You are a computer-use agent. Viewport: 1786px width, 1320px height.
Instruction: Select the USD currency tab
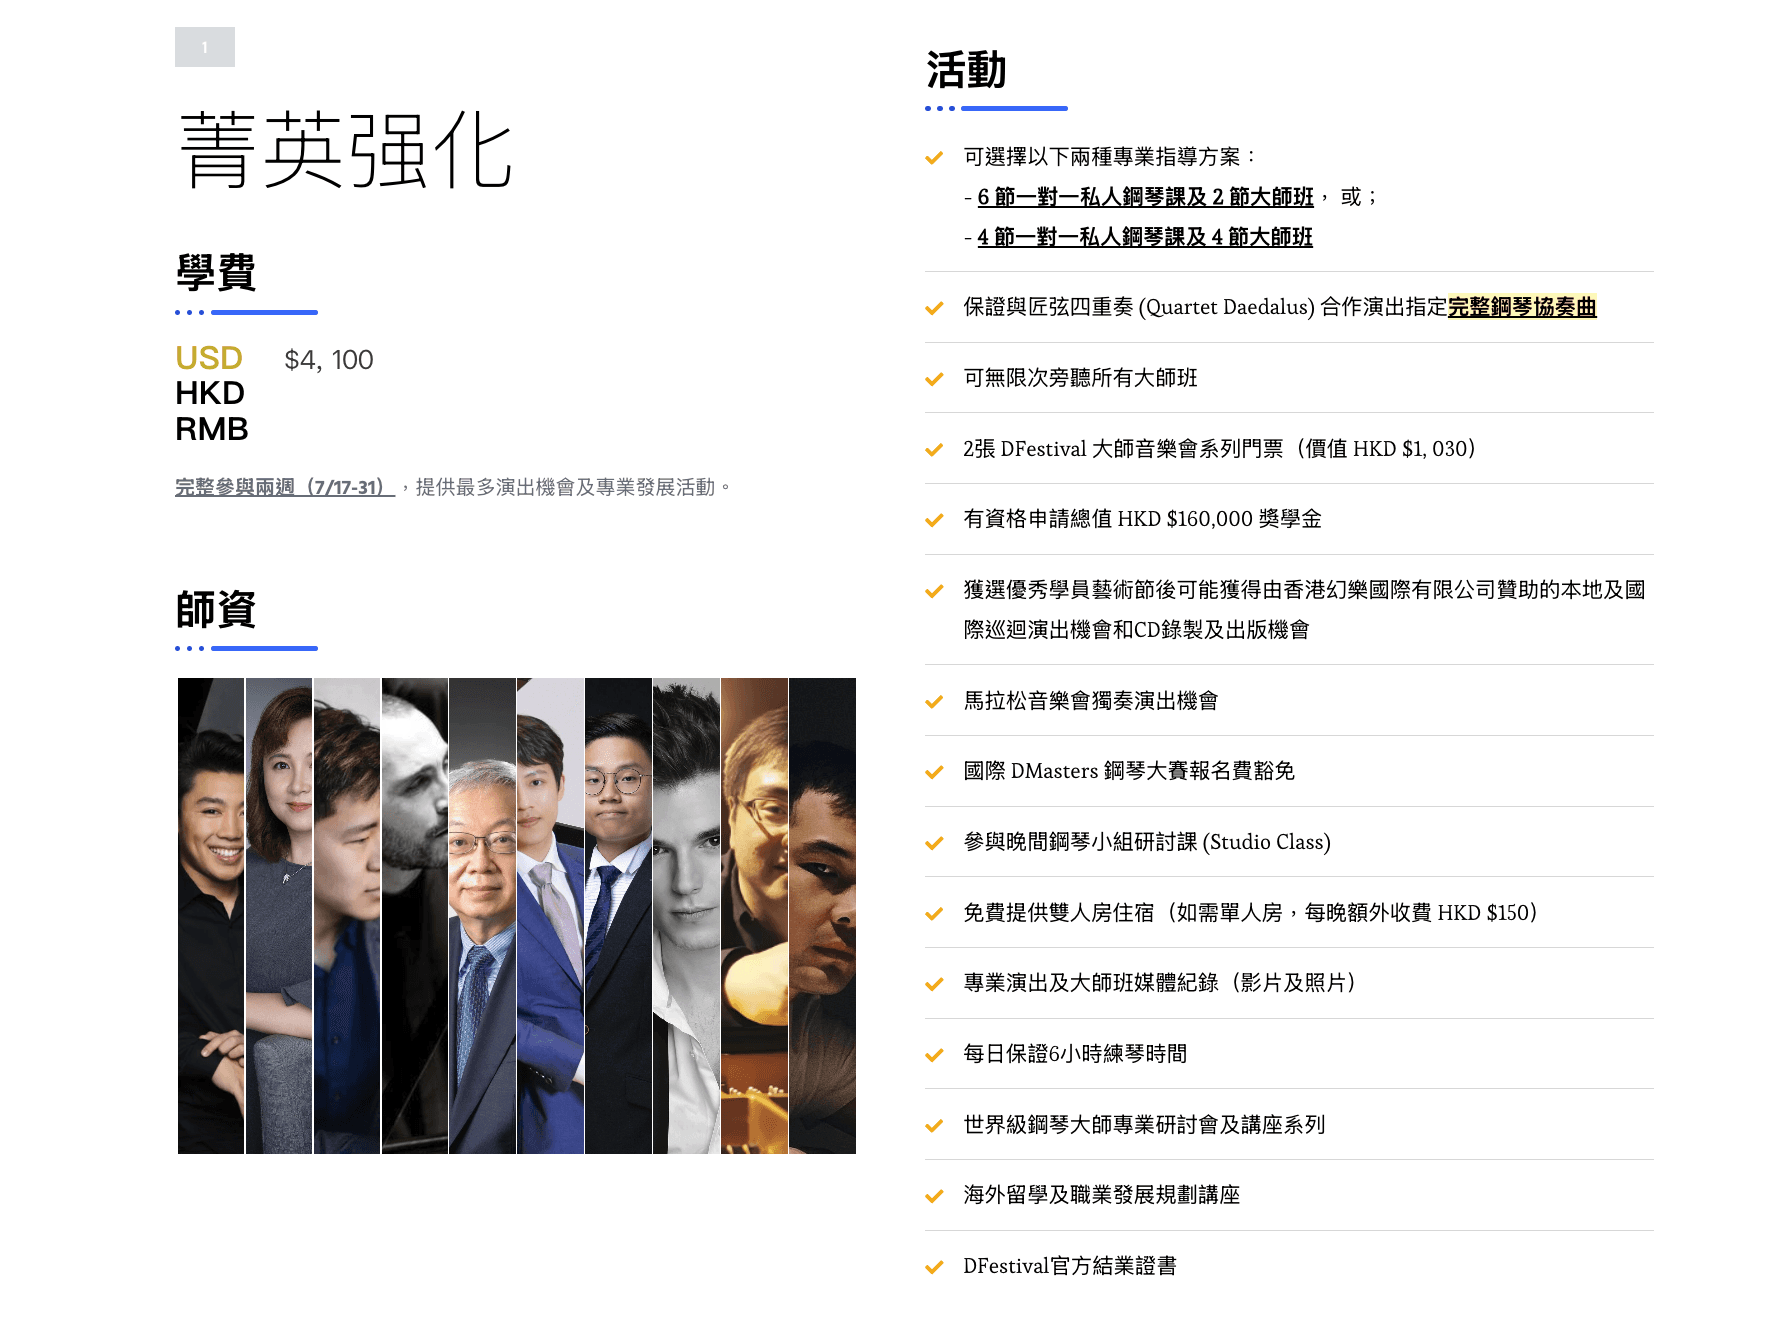click(209, 358)
